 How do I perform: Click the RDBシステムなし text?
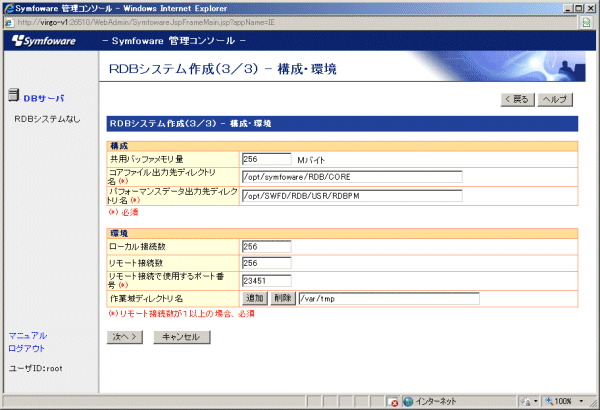pyautogui.click(x=47, y=119)
